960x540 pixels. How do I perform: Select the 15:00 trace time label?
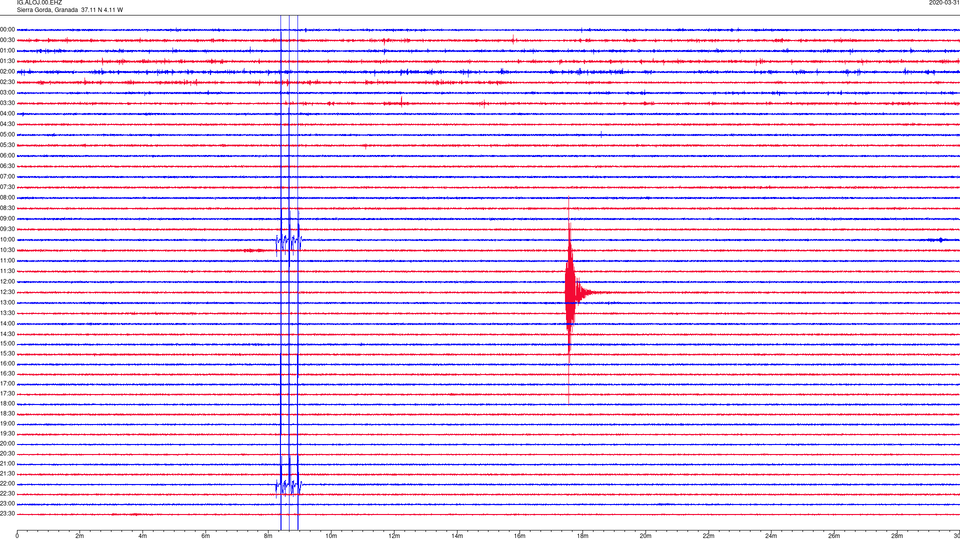coord(7,344)
